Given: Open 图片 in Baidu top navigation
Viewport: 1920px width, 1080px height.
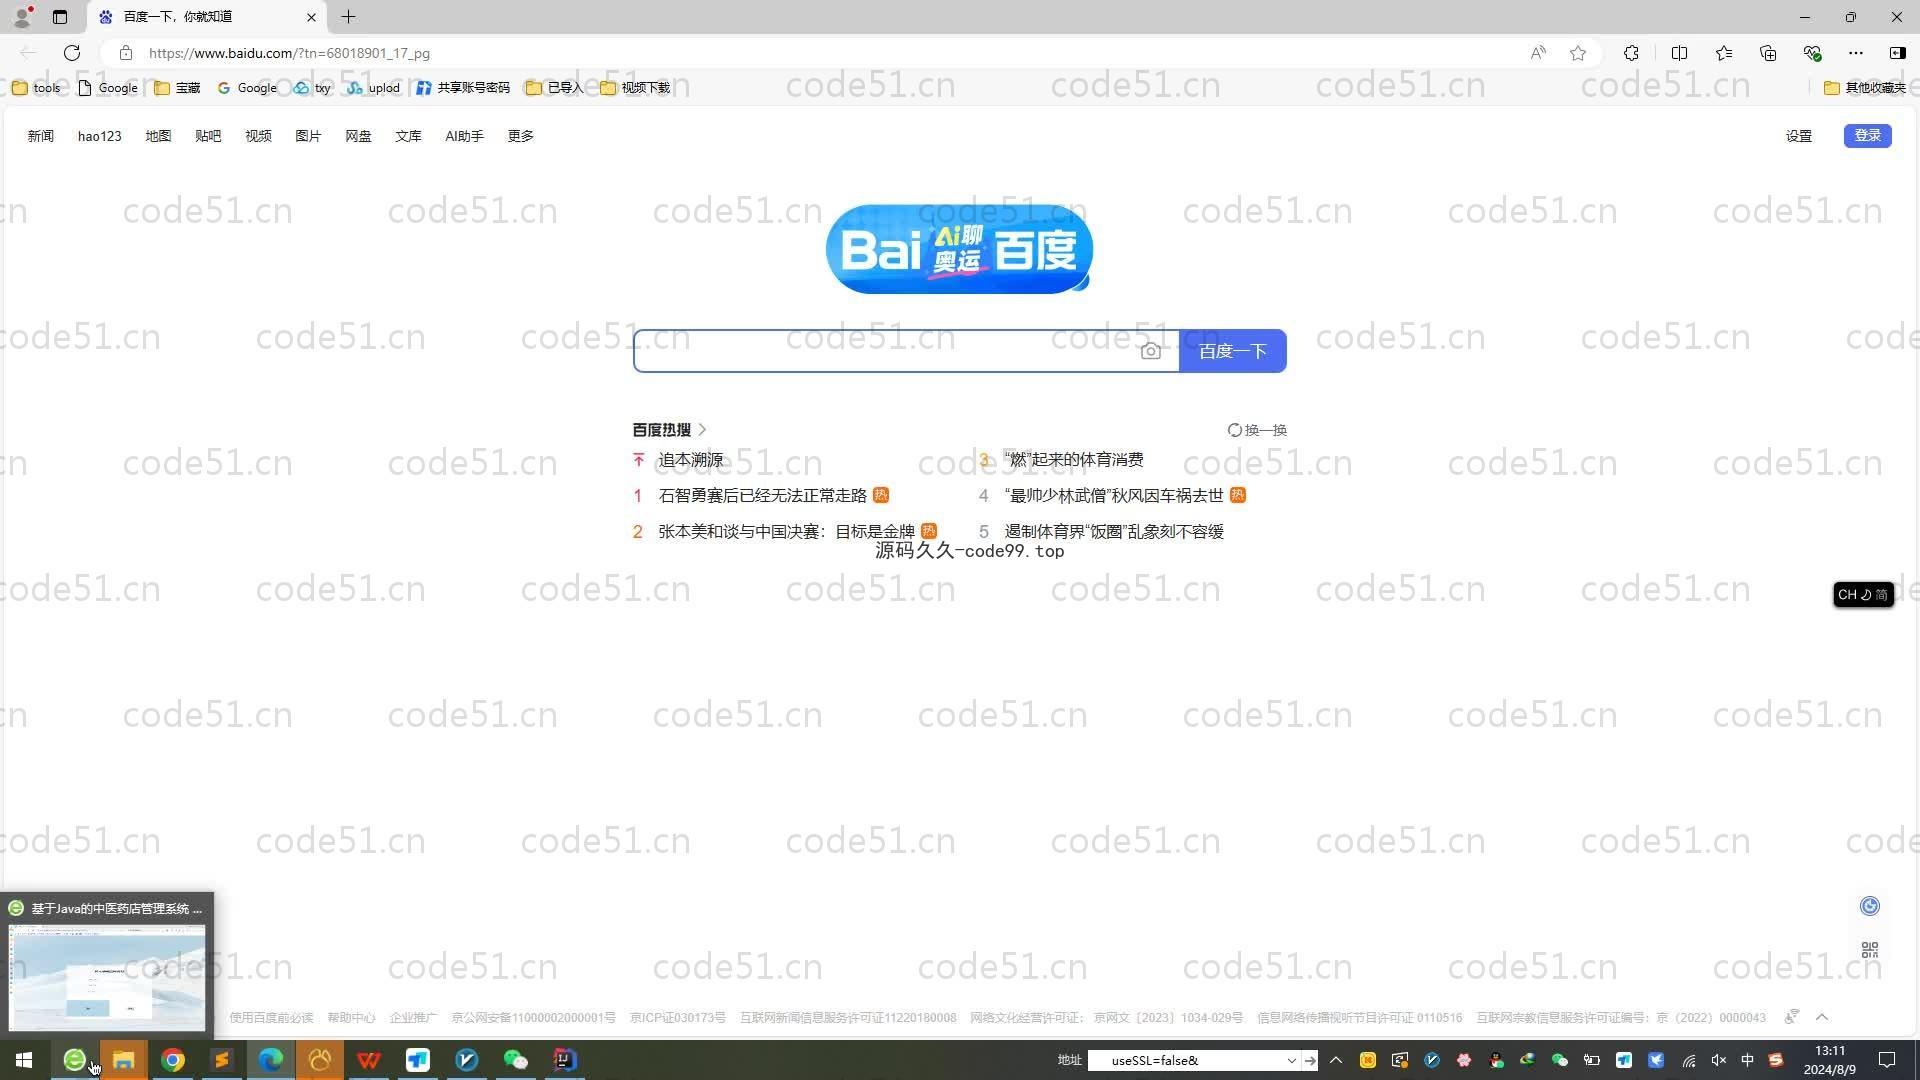Looking at the screenshot, I should click(308, 136).
